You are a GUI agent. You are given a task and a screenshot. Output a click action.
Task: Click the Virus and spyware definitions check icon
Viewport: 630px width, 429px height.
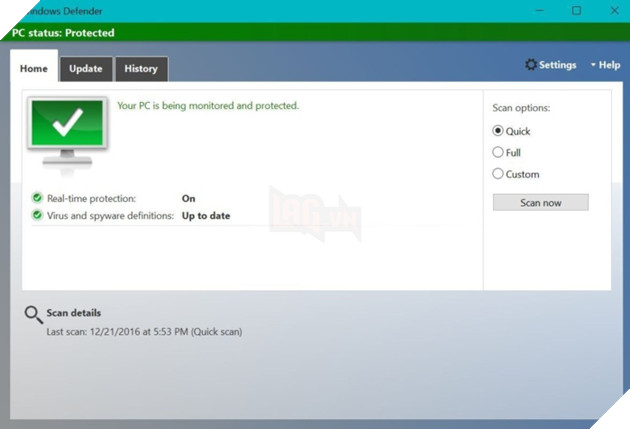point(37,215)
